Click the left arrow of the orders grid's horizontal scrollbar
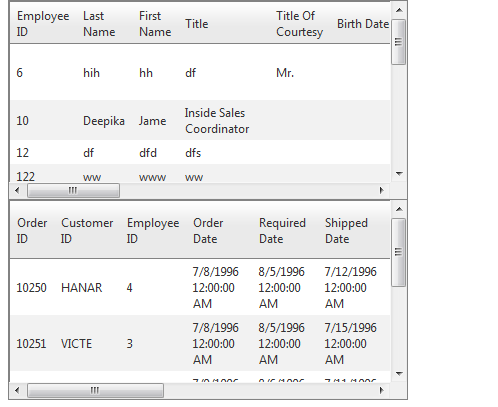This screenshot has width=498, height=407. [x=17, y=390]
